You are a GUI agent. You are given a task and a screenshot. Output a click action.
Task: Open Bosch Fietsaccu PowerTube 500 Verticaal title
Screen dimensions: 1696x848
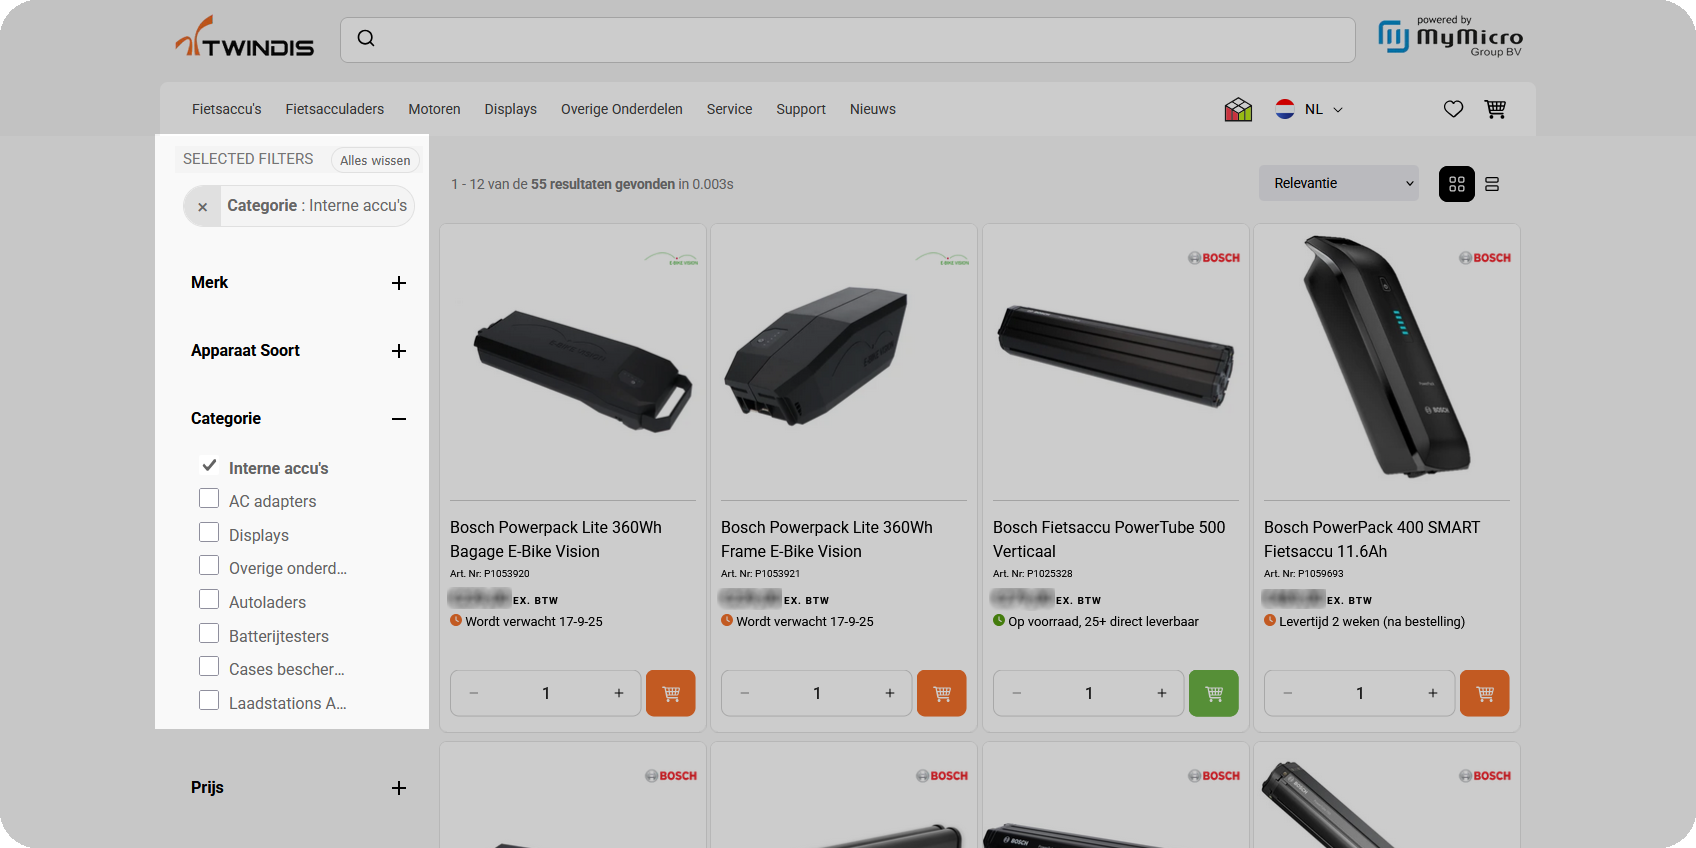1109,539
